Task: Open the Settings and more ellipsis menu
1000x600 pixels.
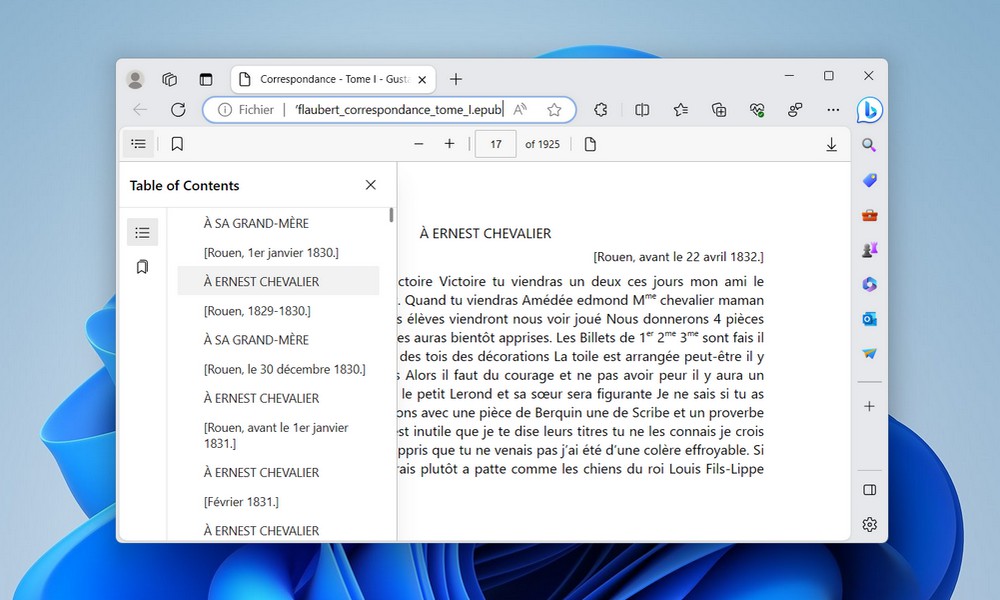Action: (833, 110)
